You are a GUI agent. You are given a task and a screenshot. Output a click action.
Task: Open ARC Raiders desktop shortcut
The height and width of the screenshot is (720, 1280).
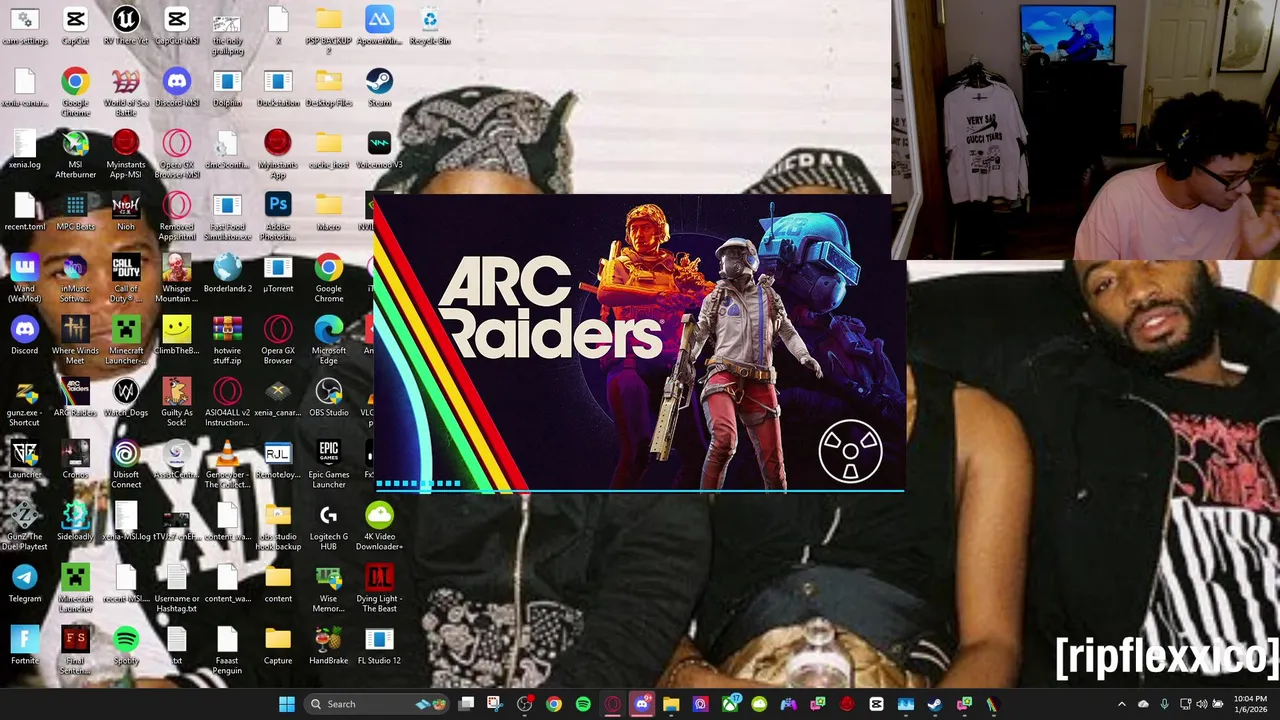tap(75, 398)
